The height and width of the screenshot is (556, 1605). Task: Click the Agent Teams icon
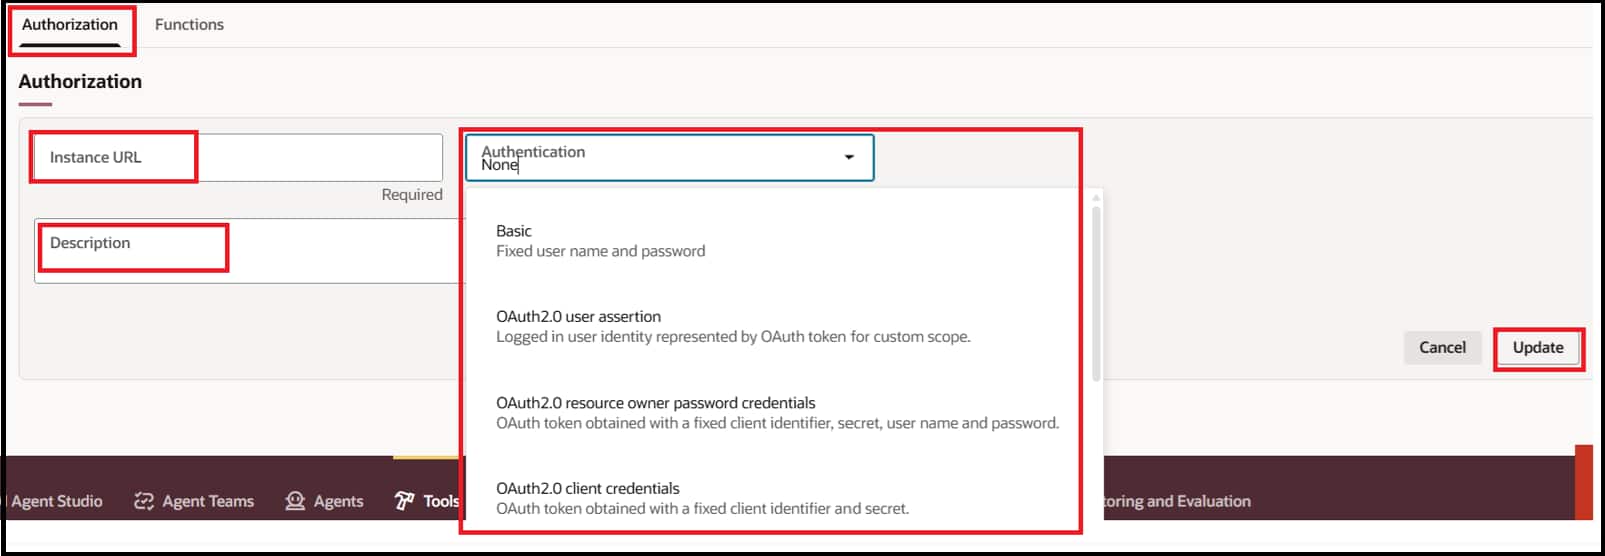[144, 501]
